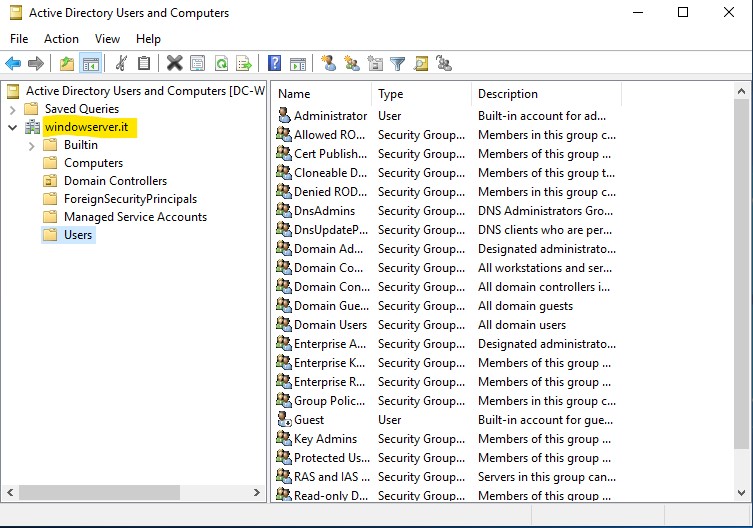The image size is (753, 528).
Task: Click the Domain Users group icon
Action: pyautogui.click(x=284, y=324)
